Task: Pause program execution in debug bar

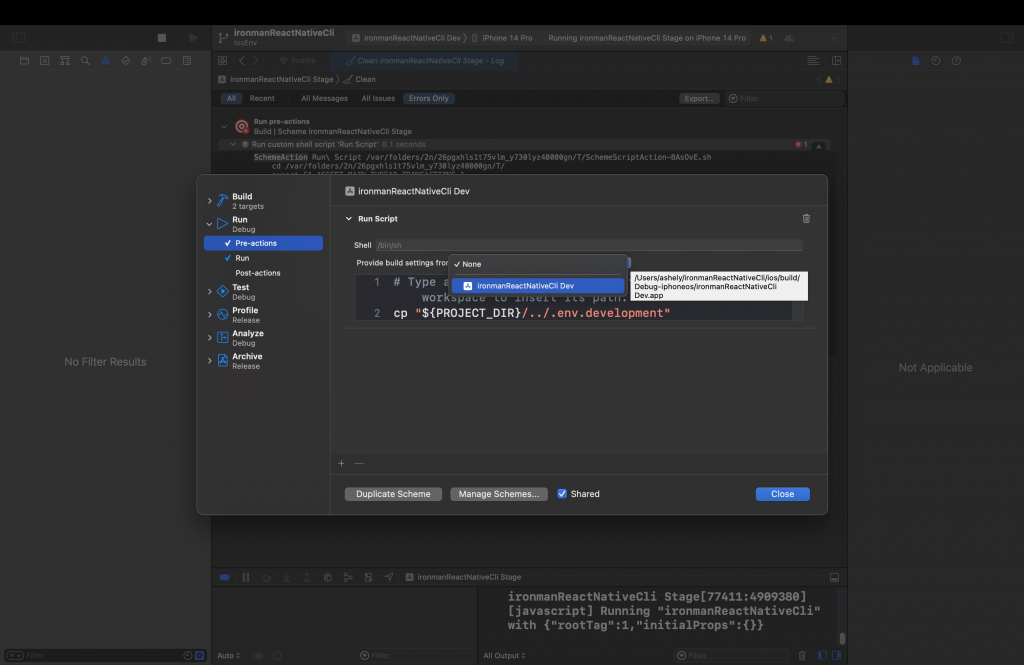Action: (x=246, y=577)
